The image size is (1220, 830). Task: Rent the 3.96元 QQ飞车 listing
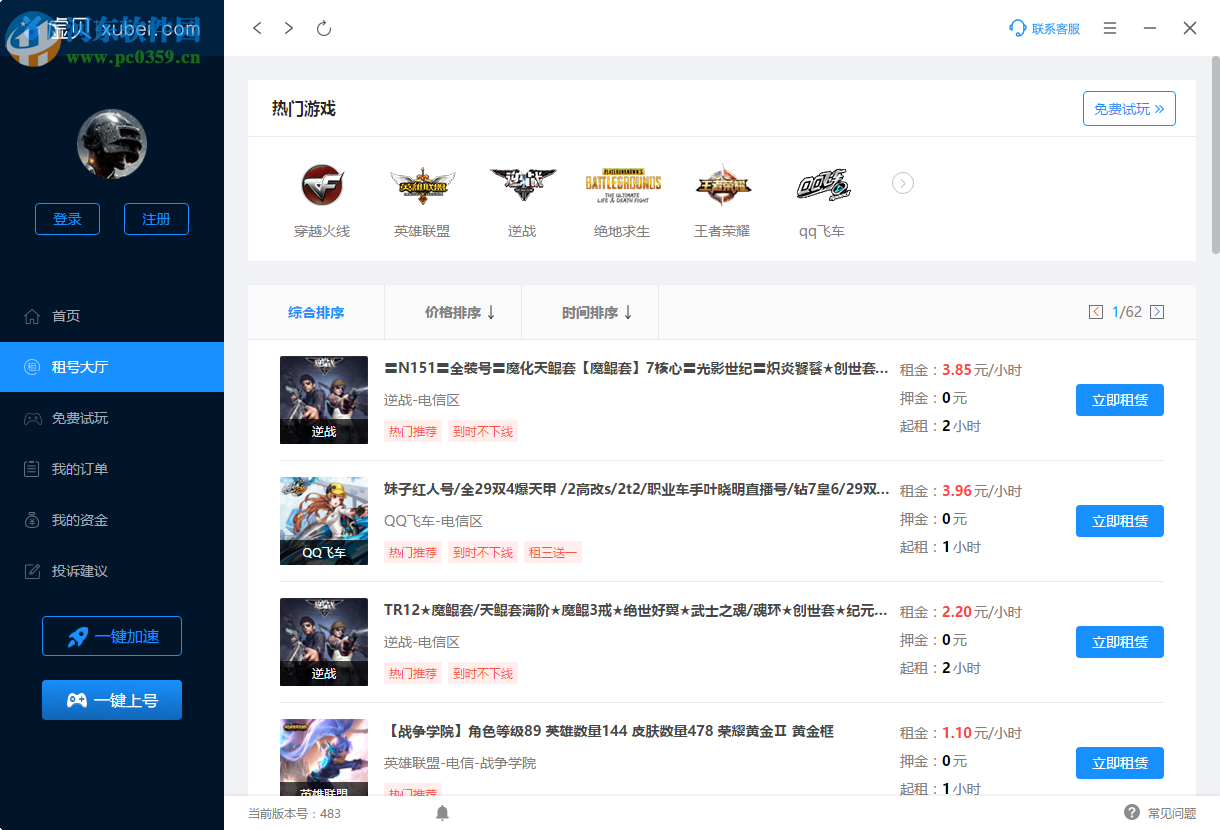(x=1120, y=521)
